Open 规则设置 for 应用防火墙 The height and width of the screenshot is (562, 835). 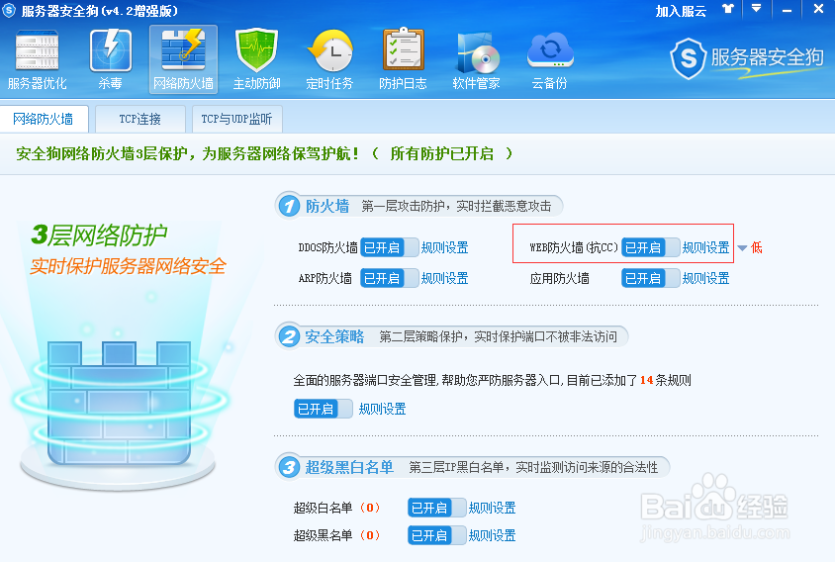(706, 278)
